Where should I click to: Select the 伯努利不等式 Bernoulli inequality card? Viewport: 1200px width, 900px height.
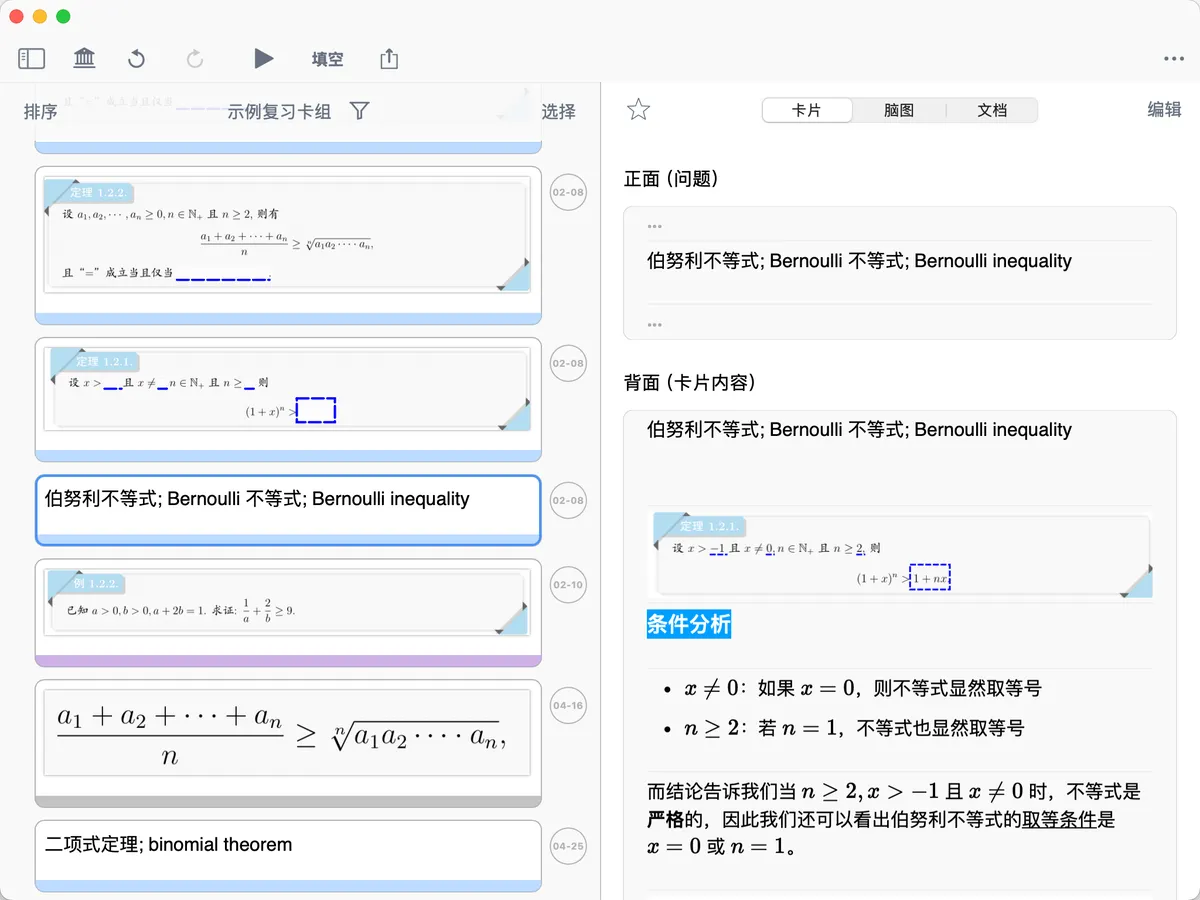coord(288,510)
